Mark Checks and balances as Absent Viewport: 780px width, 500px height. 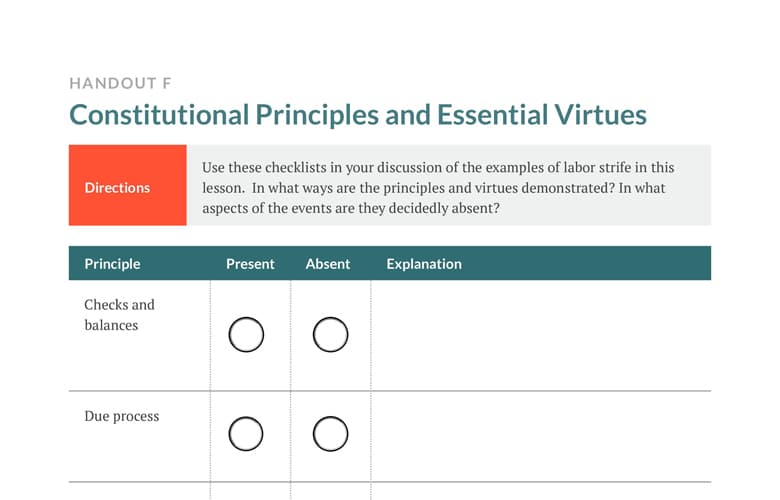pyautogui.click(x=330, y=334)
